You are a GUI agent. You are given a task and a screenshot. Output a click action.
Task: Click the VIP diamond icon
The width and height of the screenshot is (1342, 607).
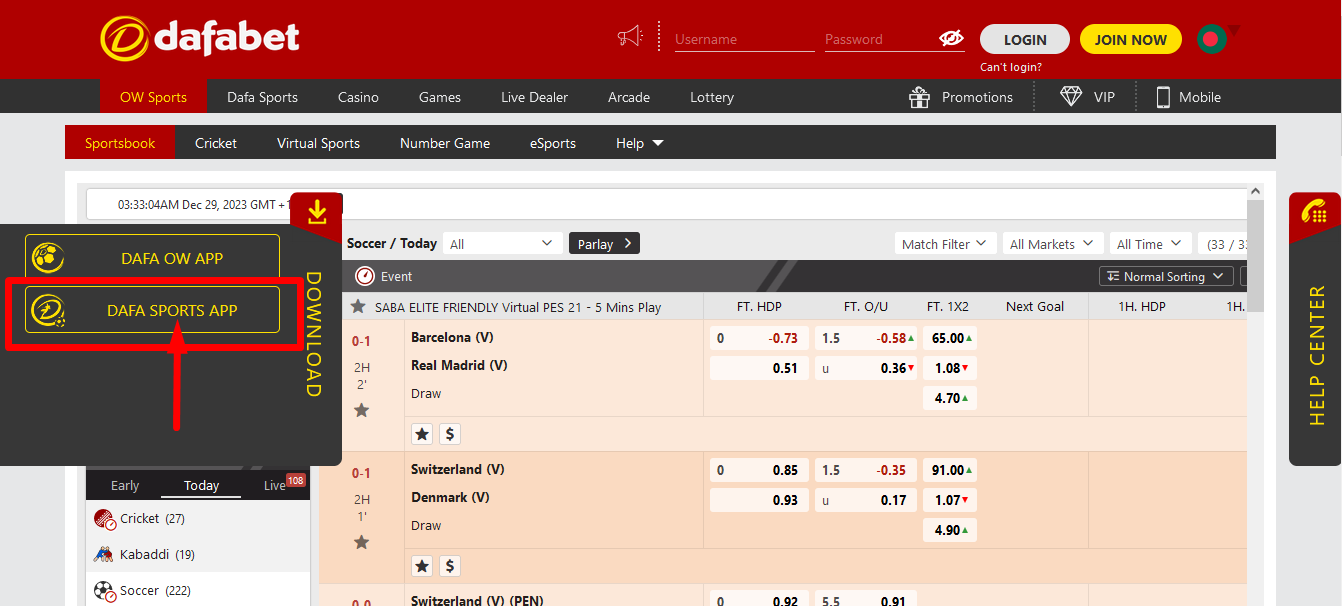(1071, 97)
